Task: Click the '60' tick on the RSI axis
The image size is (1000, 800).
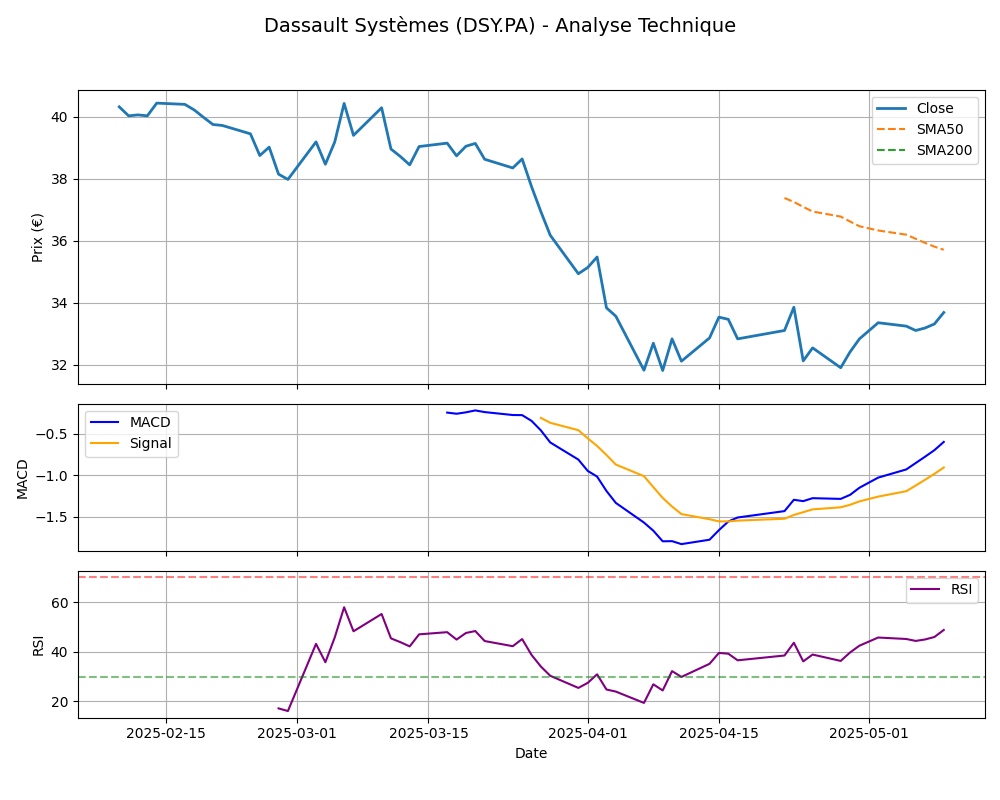Action: tap(59, 603)
